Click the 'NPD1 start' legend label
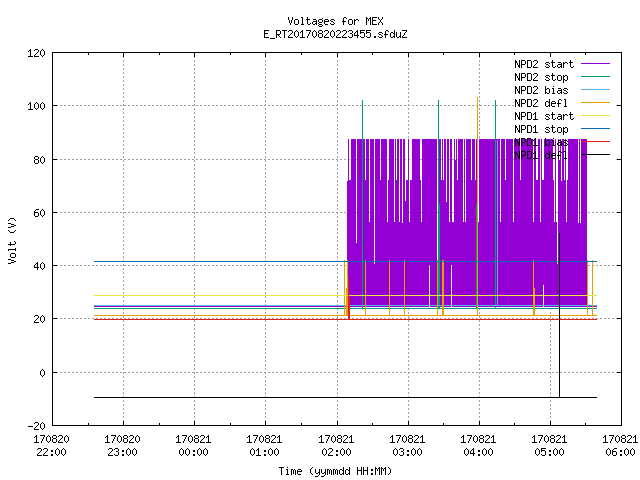This screenshot has height=480, width=640. [544, 116]
